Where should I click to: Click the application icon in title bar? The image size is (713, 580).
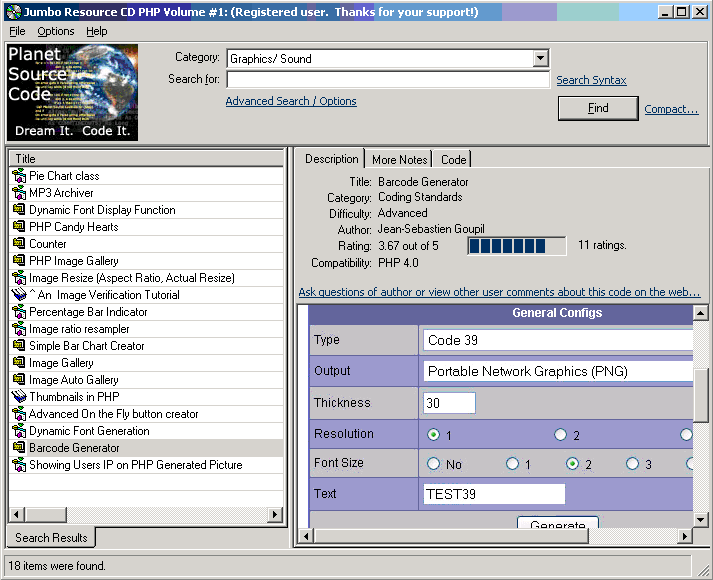14,12
